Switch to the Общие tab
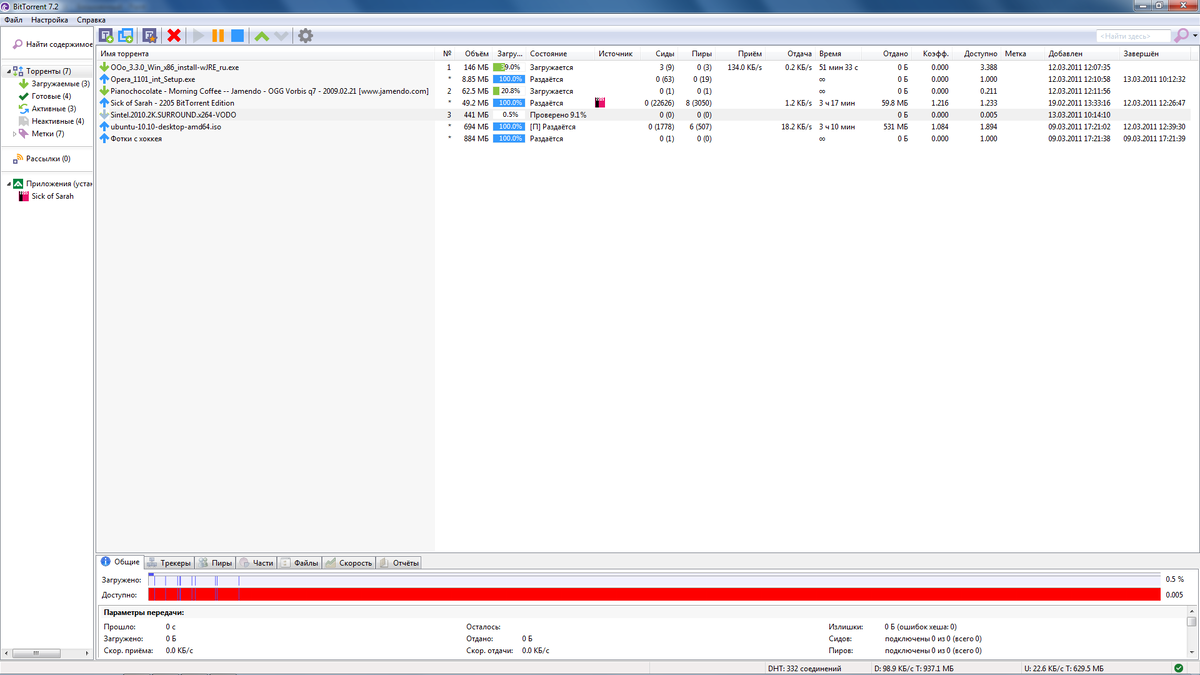 (121, 562)
